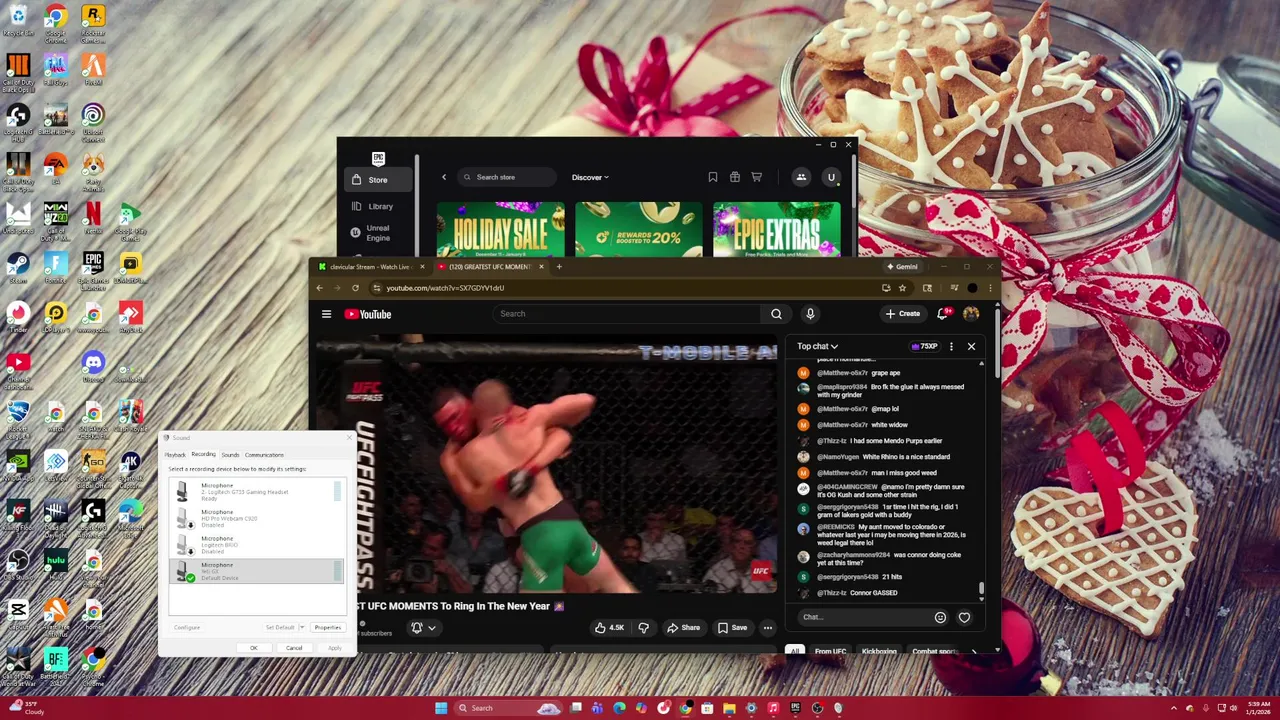Viewport: 1280px width, 720px height.
Task: Start YouTube voice search with microphone
Action: (x=810, y=314)
